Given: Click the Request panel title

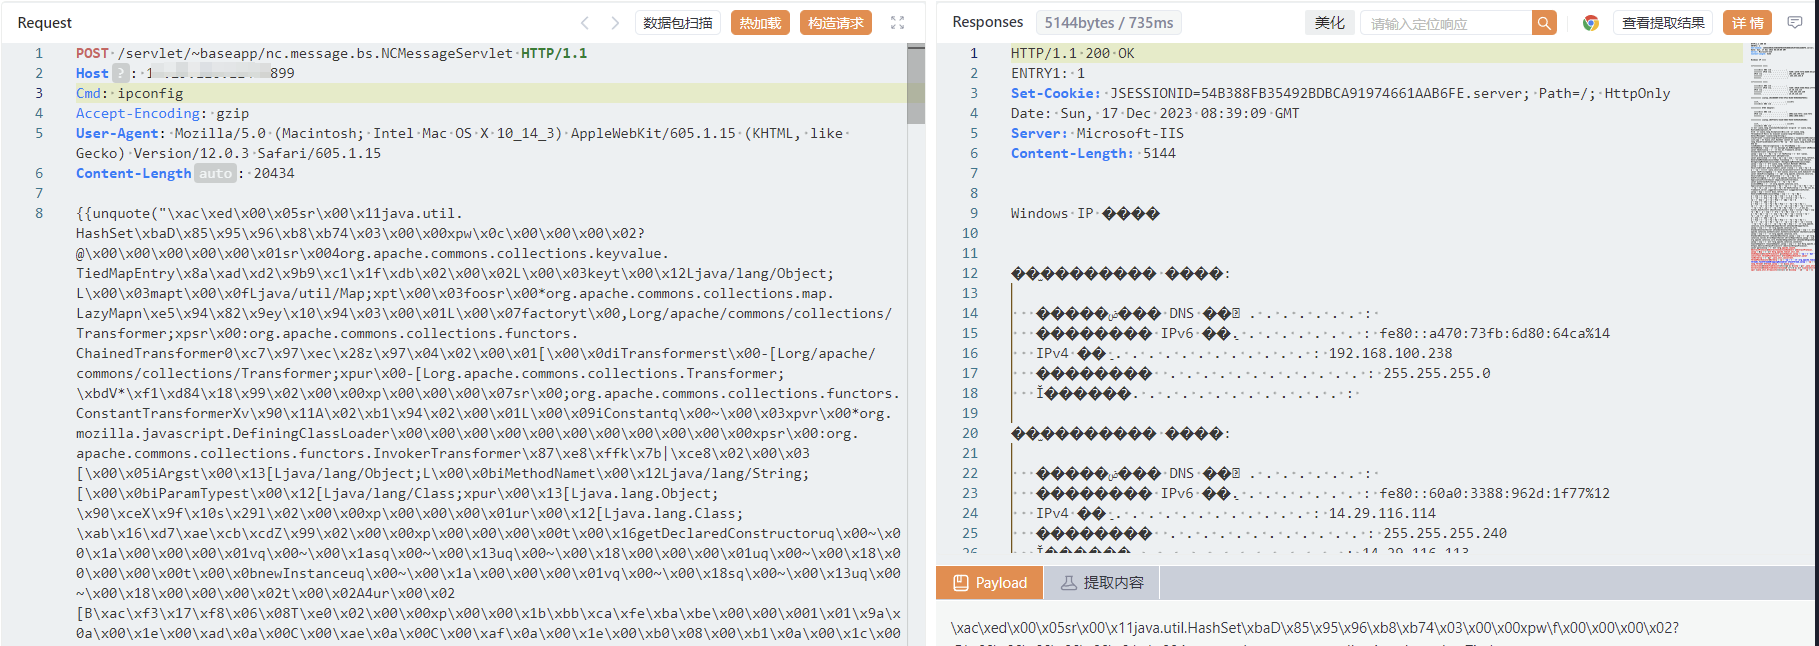Looking at the screenshot, I should tap(45, 23).
